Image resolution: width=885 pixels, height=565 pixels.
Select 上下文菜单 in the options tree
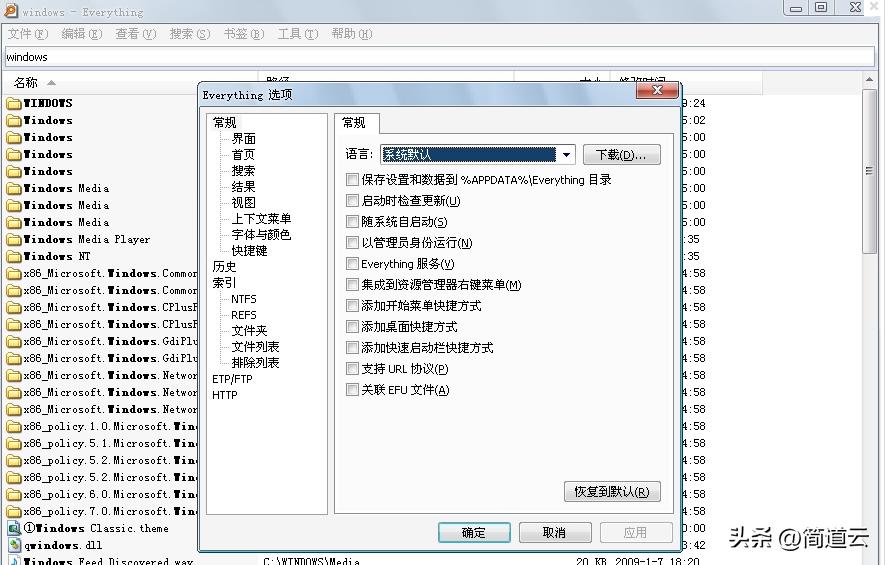[261, 218]
